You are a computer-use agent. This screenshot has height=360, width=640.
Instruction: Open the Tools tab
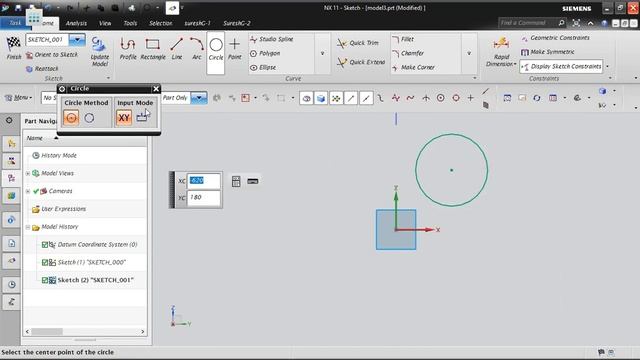pos(130,23)
